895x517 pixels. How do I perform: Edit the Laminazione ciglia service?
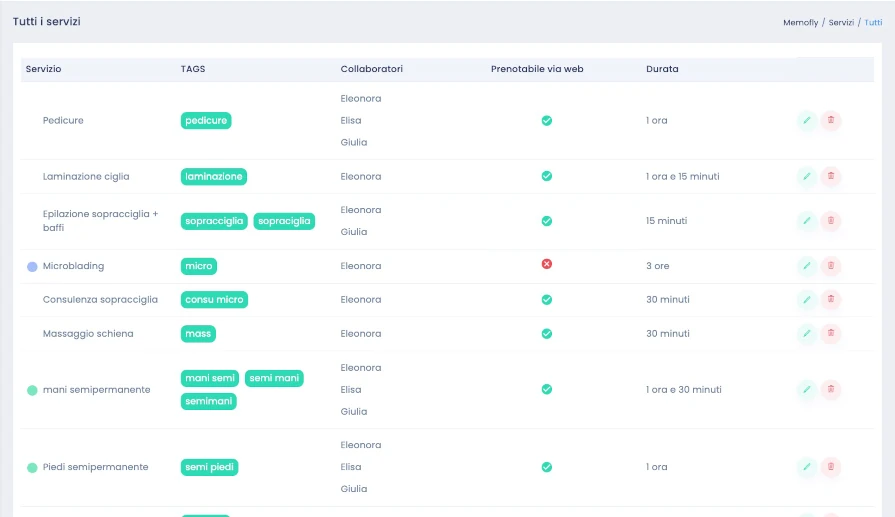807,177
